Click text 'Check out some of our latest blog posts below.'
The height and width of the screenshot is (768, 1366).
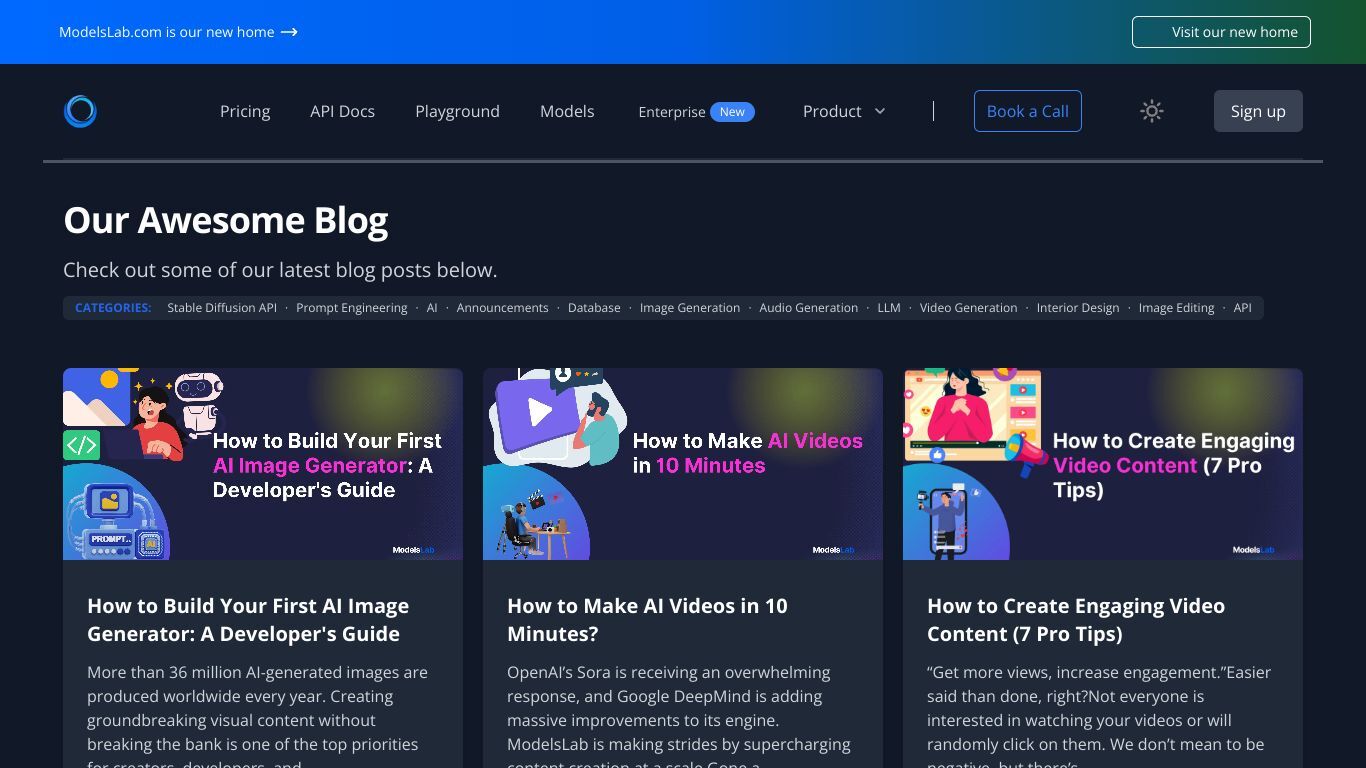pos(280,270)
